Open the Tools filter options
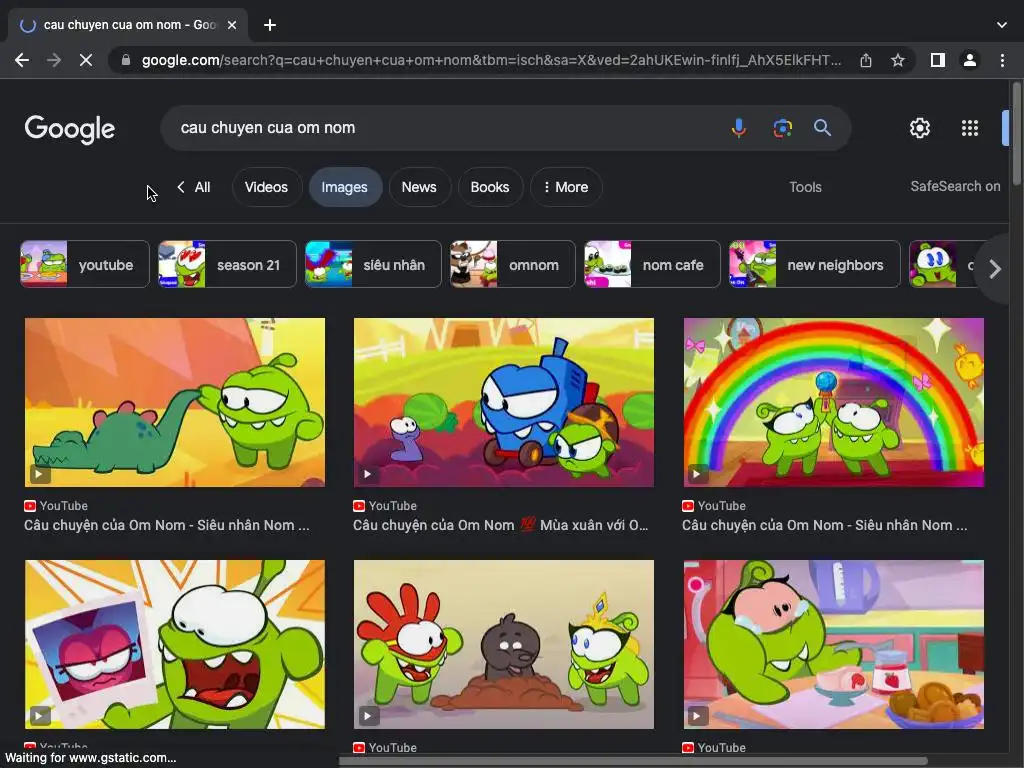 (805, 187)
